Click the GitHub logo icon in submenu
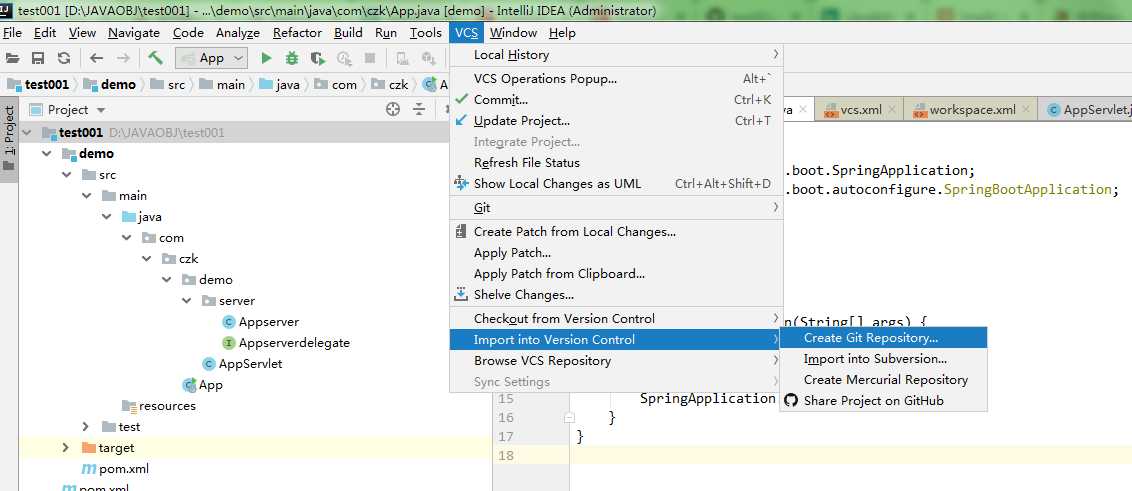Screen dimensions: 1132x491 coord(791,401)
